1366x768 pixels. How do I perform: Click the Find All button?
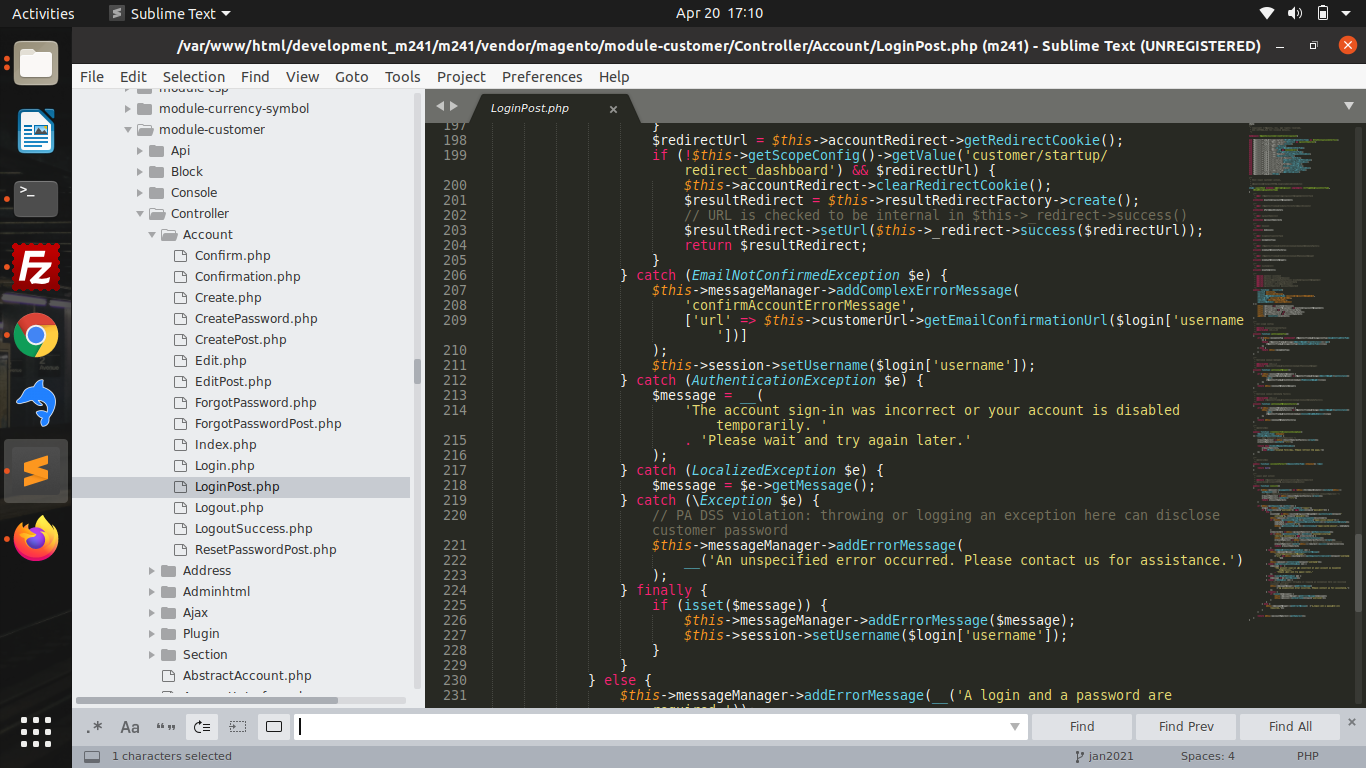pos(1290,727)
